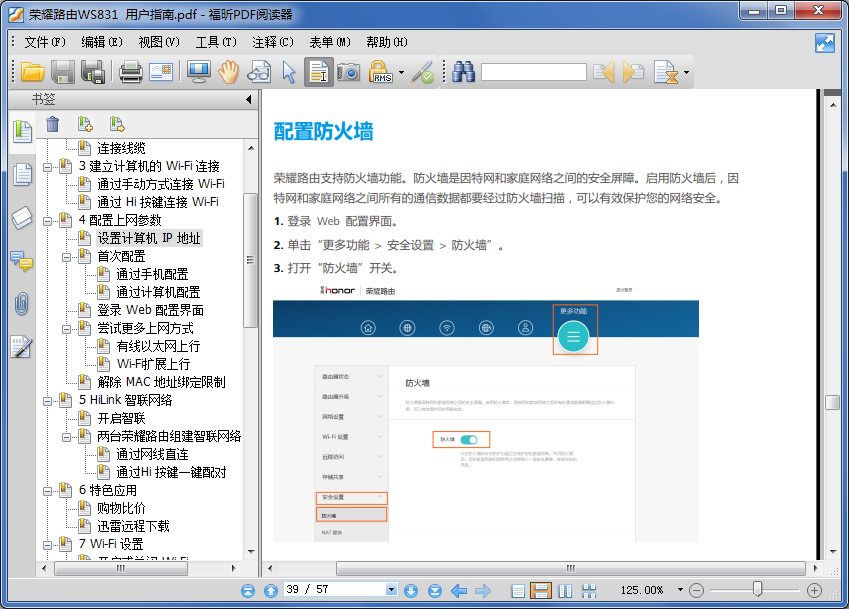Find previous search result arrow
849x609 pixels.
[604, 72]
